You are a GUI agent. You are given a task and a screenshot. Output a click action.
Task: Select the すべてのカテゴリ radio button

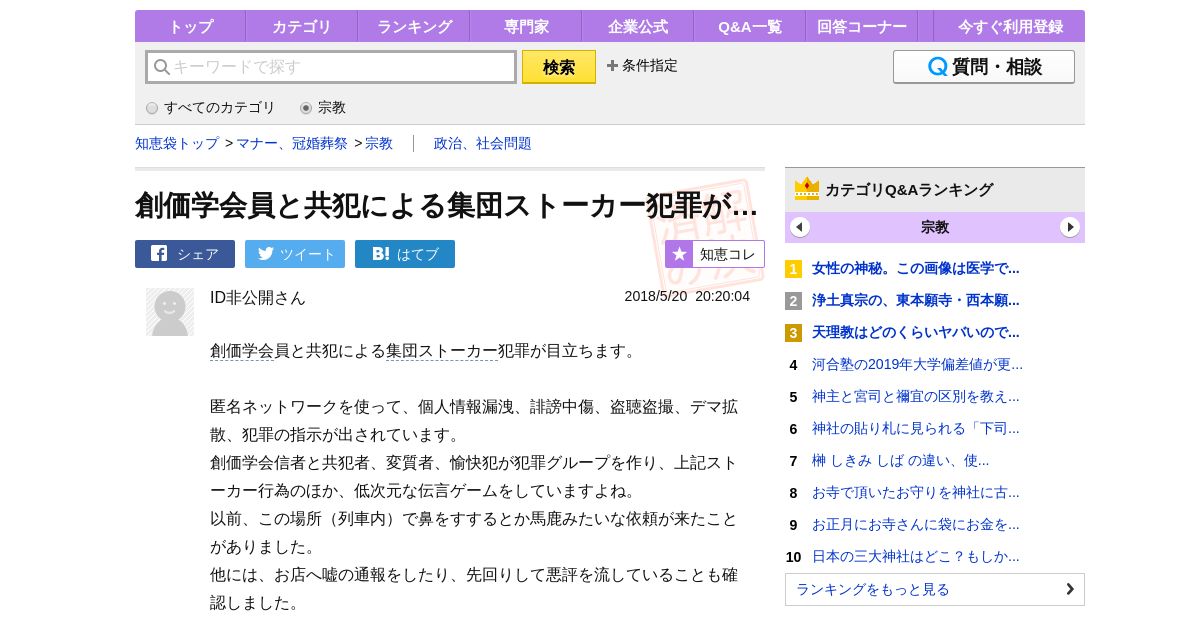[x=152, y=108]
